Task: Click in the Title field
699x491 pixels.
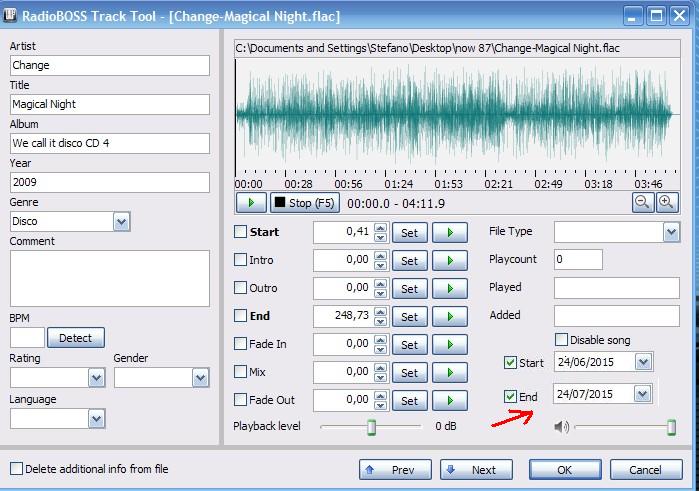Action: 110,104
